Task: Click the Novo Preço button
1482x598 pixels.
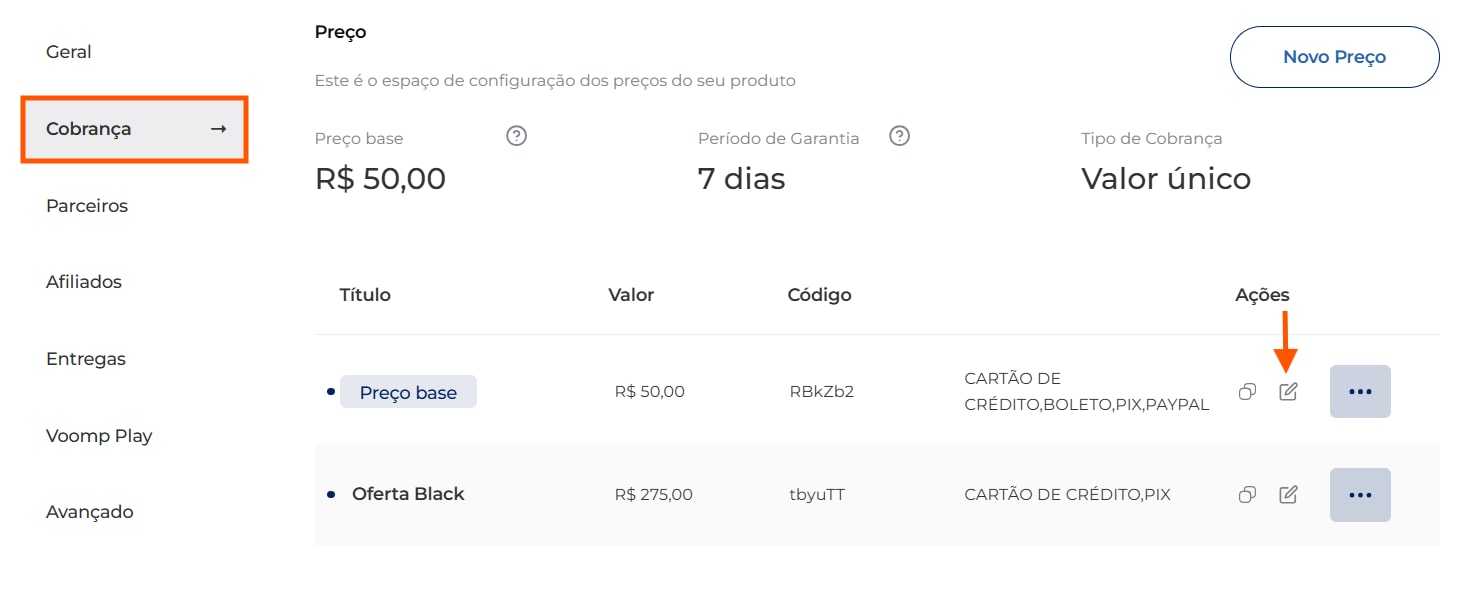Action: click(x=1334, y=57)
